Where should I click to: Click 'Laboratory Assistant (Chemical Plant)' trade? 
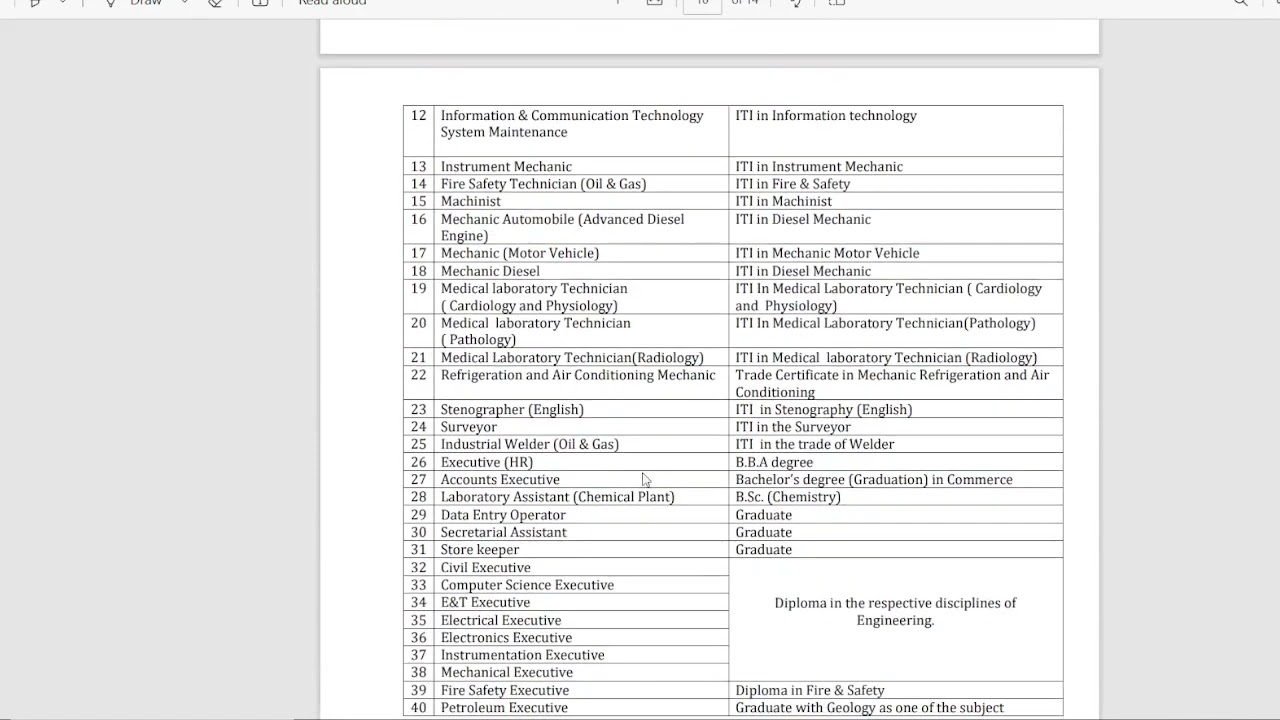click(x=558, y=497)
